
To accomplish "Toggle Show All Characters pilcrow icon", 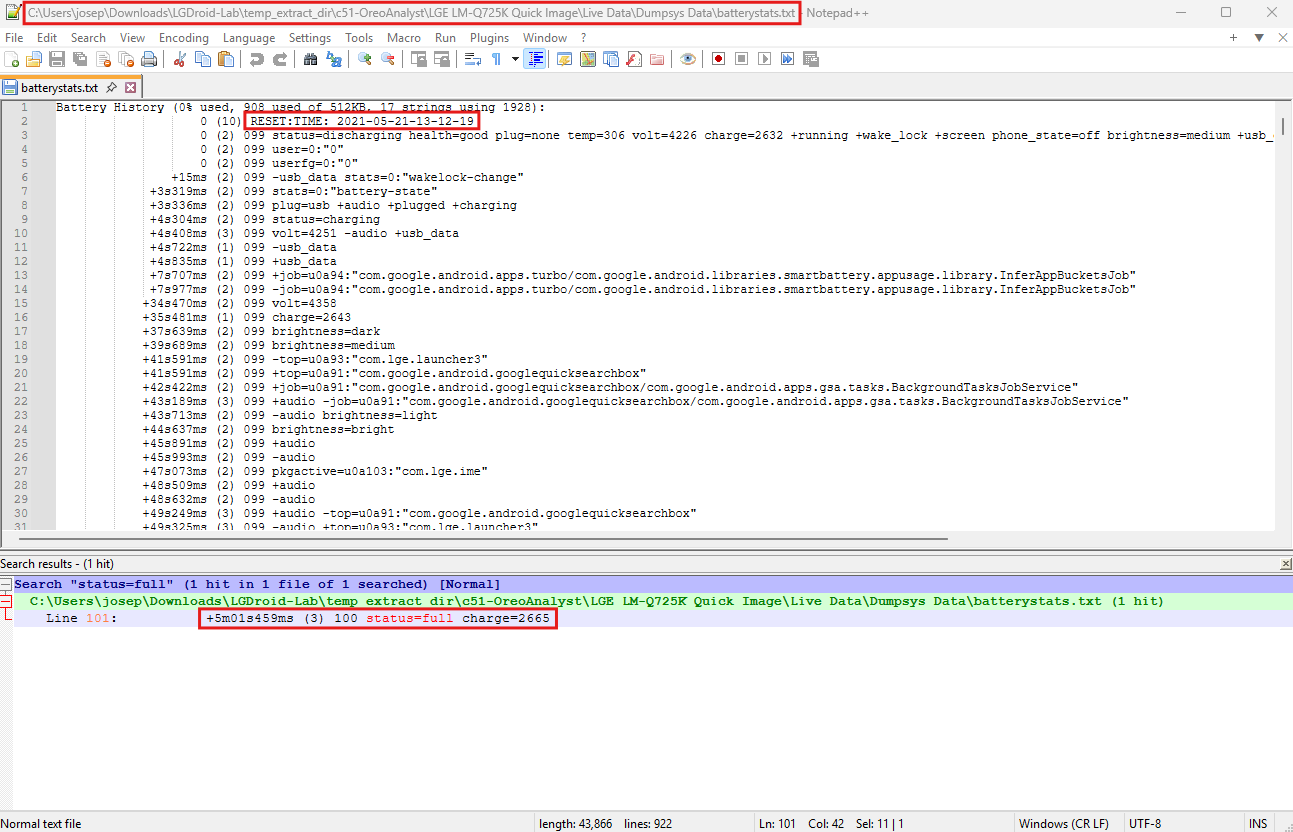I will coord(496,59).
